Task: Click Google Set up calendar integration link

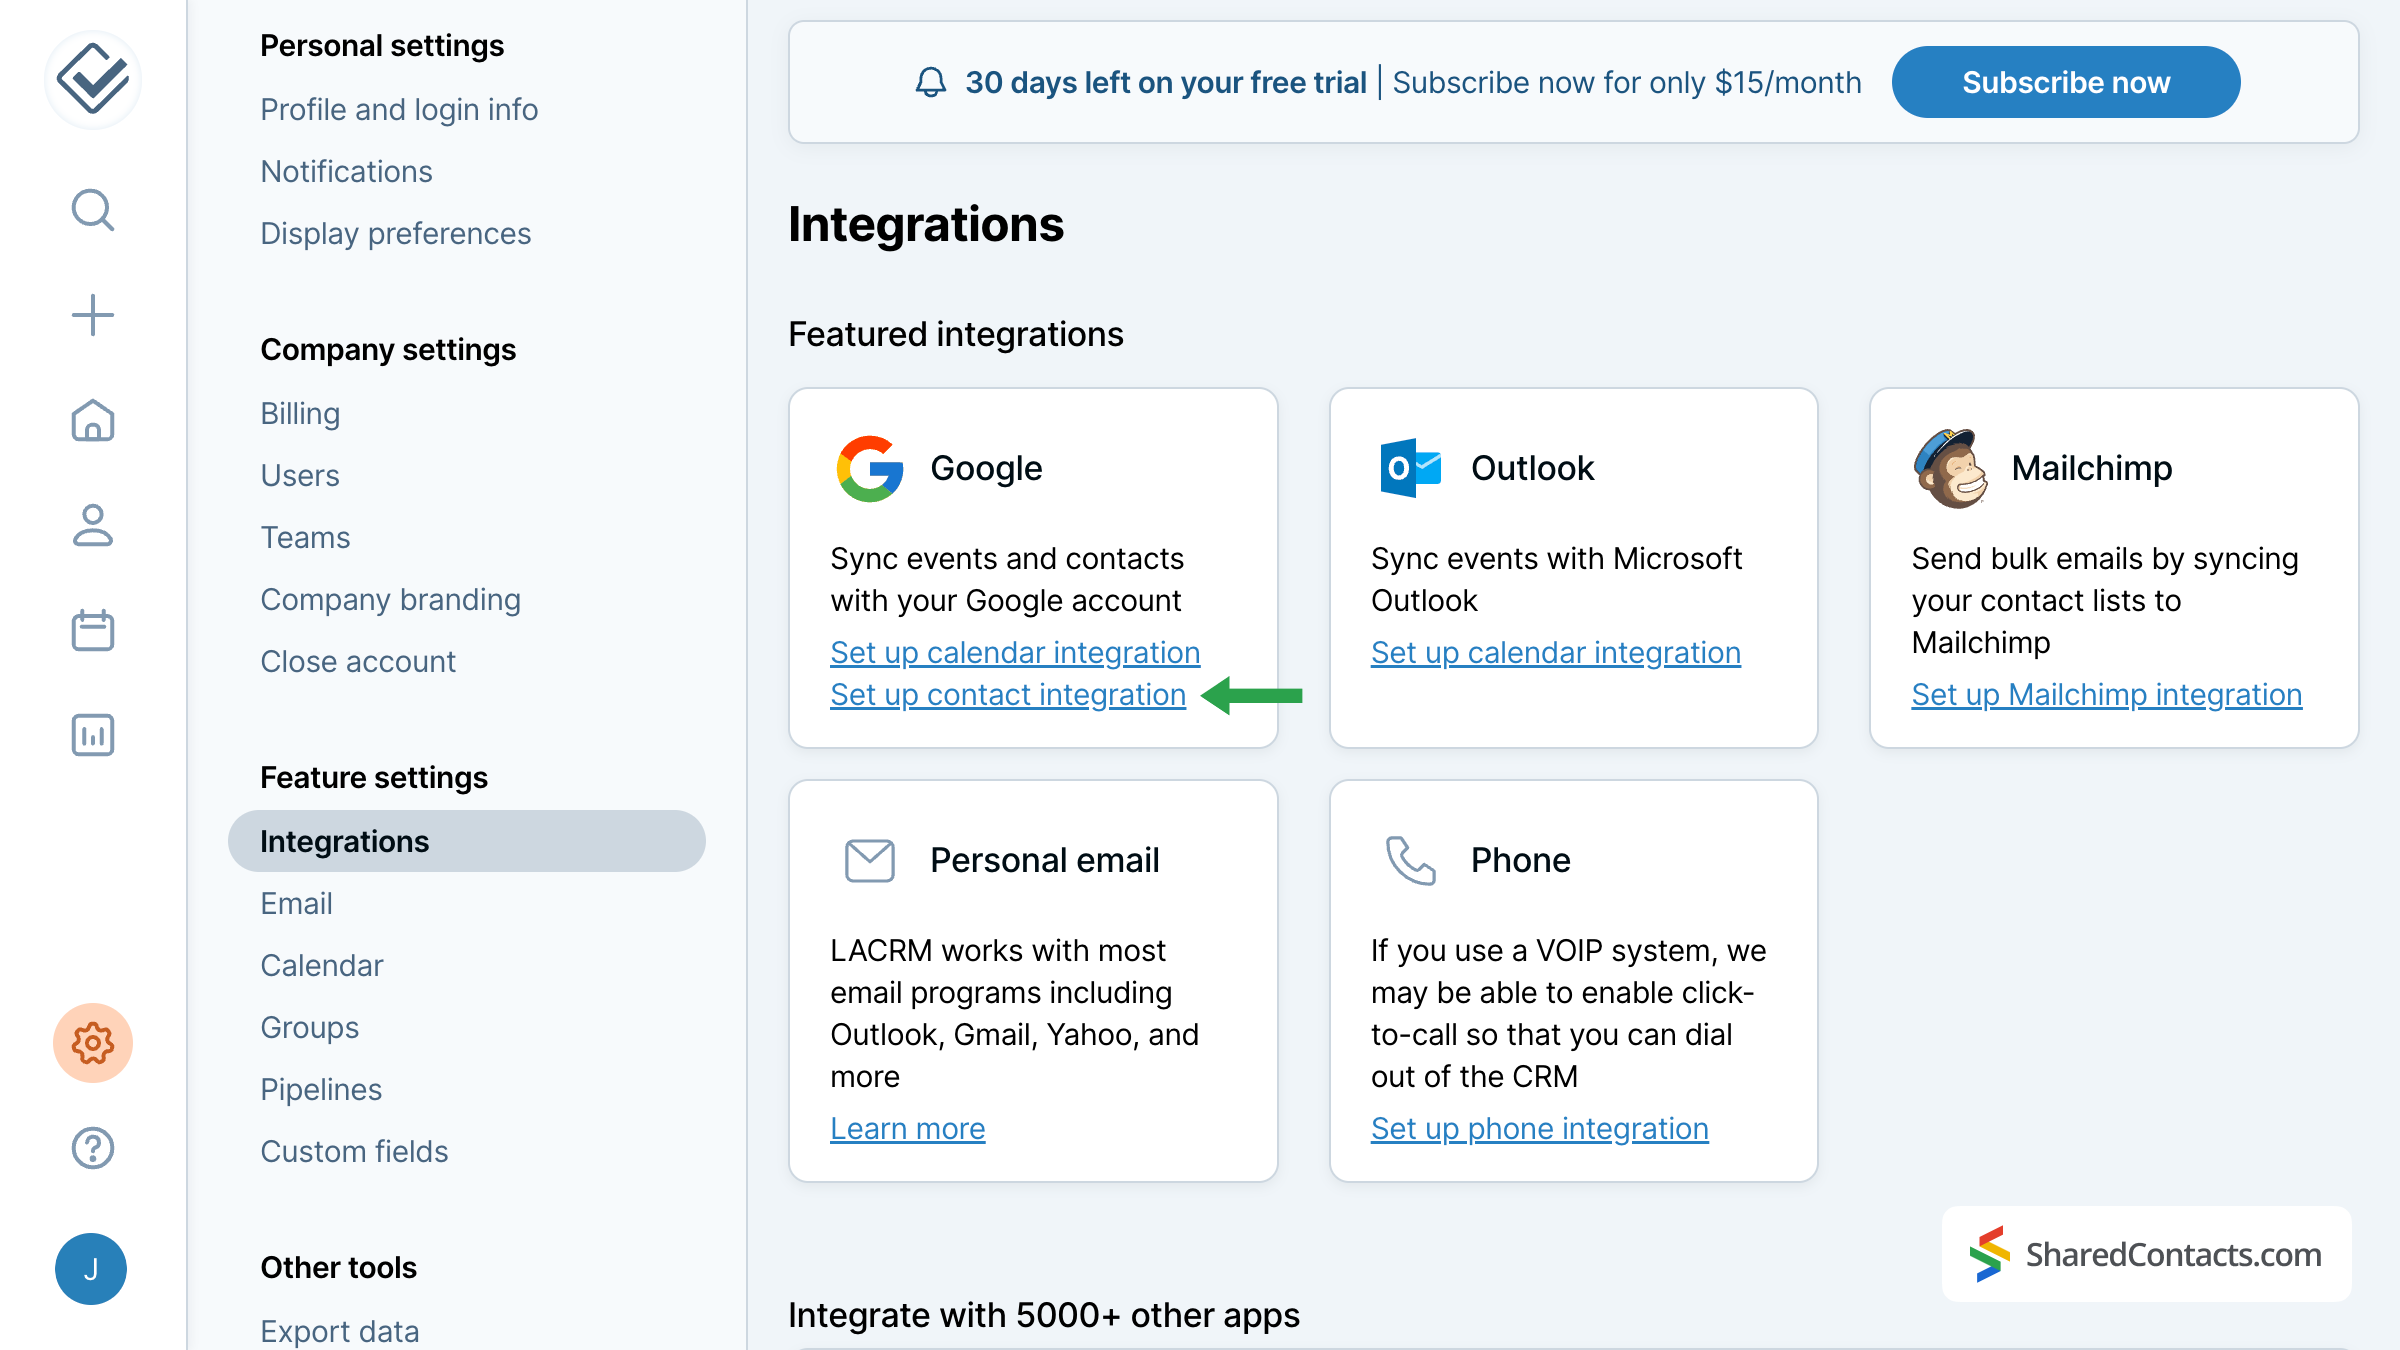Action: coord(1015,652)
